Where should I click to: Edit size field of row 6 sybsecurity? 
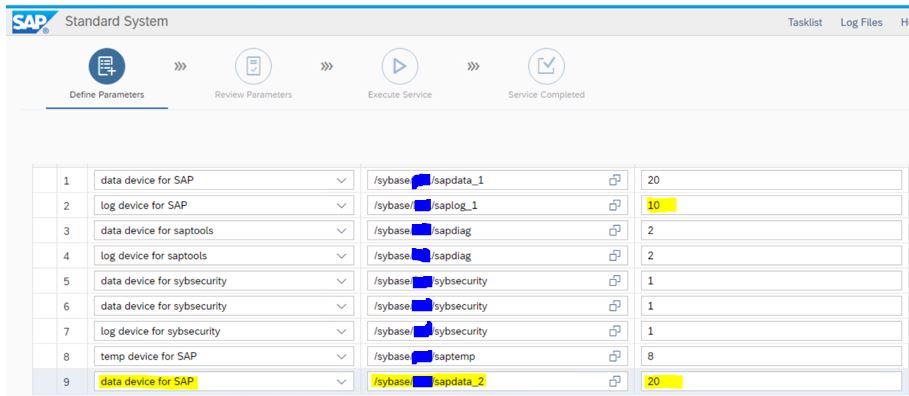click(x=771, y=306)
